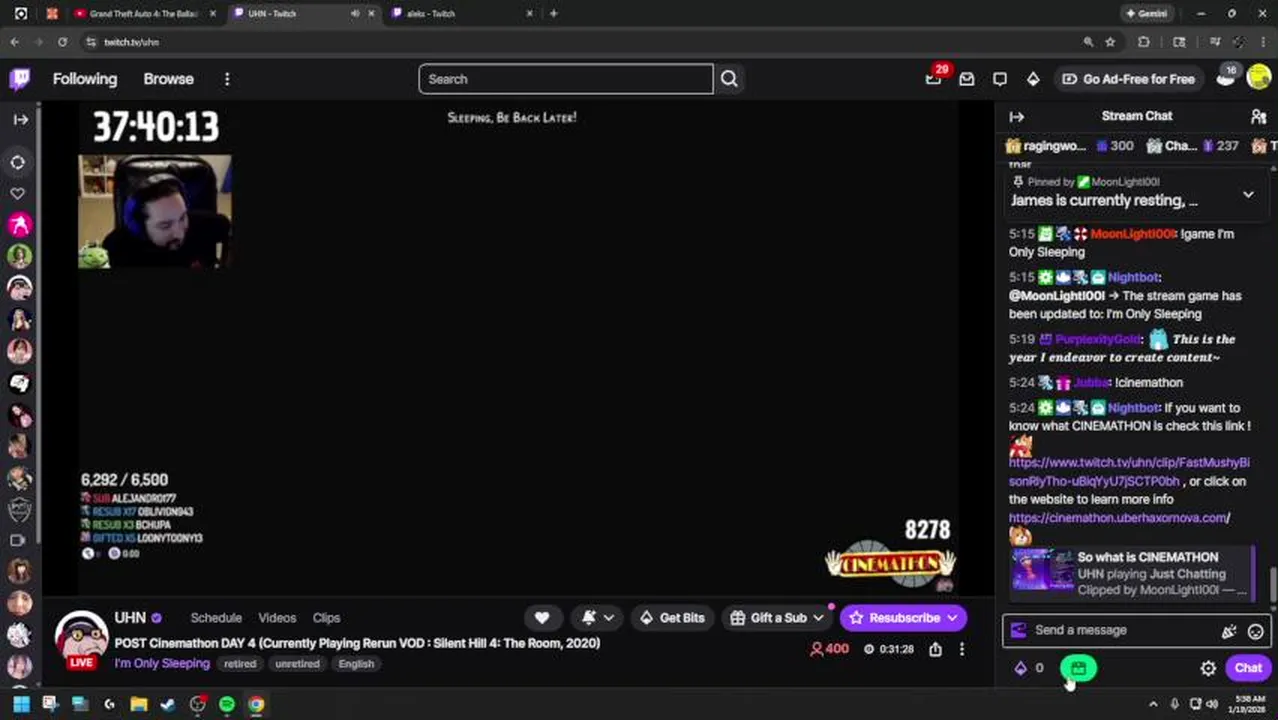This screenshot has height=720, width=1278.
Task: Open the Following tab
Action: (85, 79)
